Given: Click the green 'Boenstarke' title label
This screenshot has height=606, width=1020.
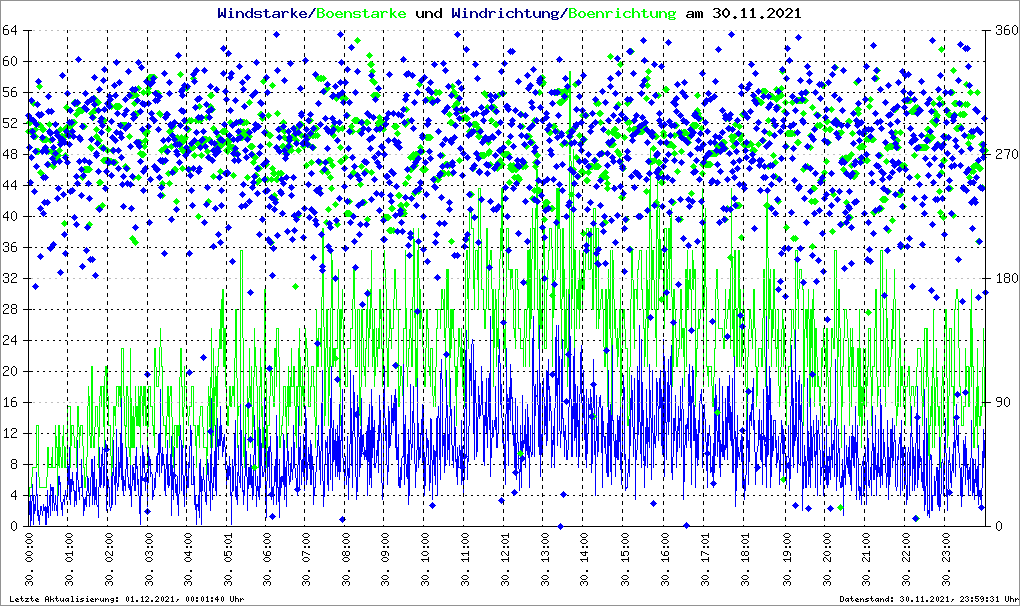Looking at the screenshot, I should click(361, 14).
